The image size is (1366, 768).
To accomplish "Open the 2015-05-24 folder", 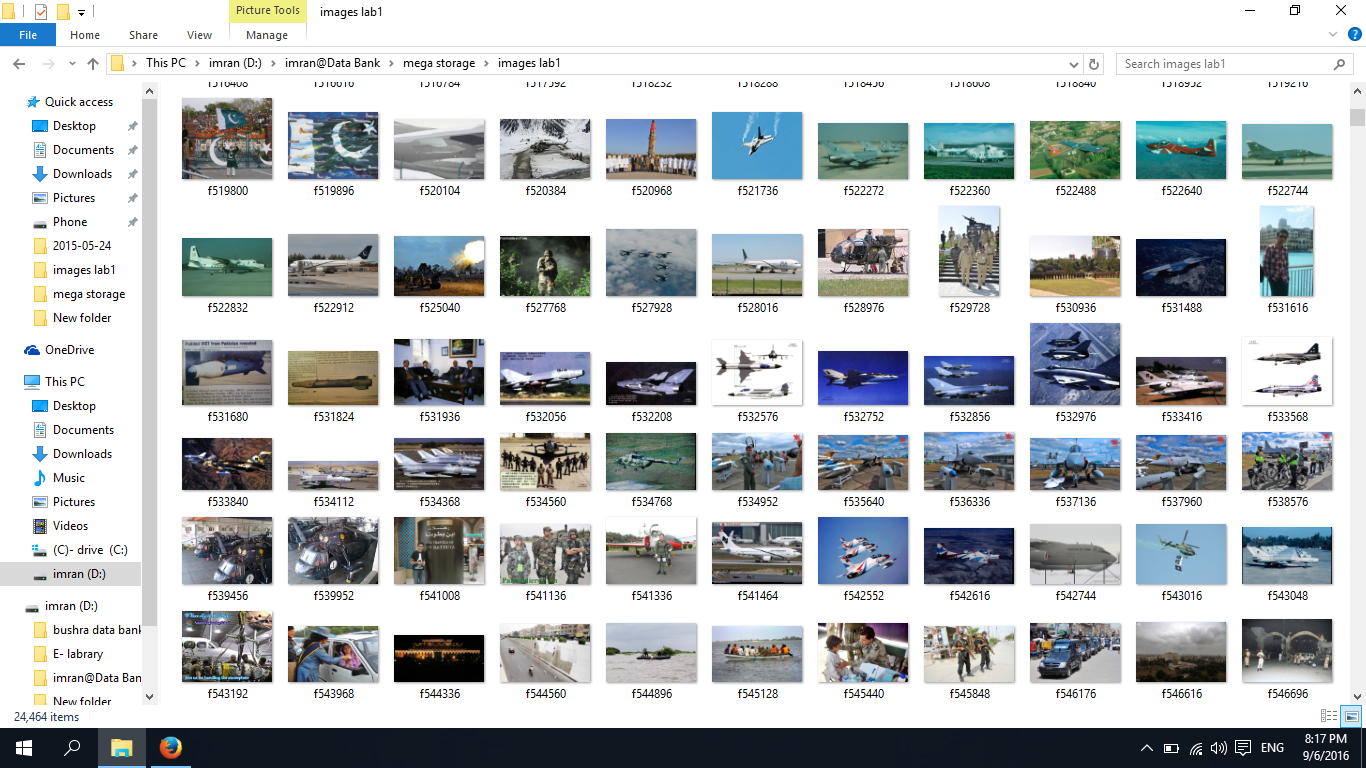I will click(x=82, y=246).
